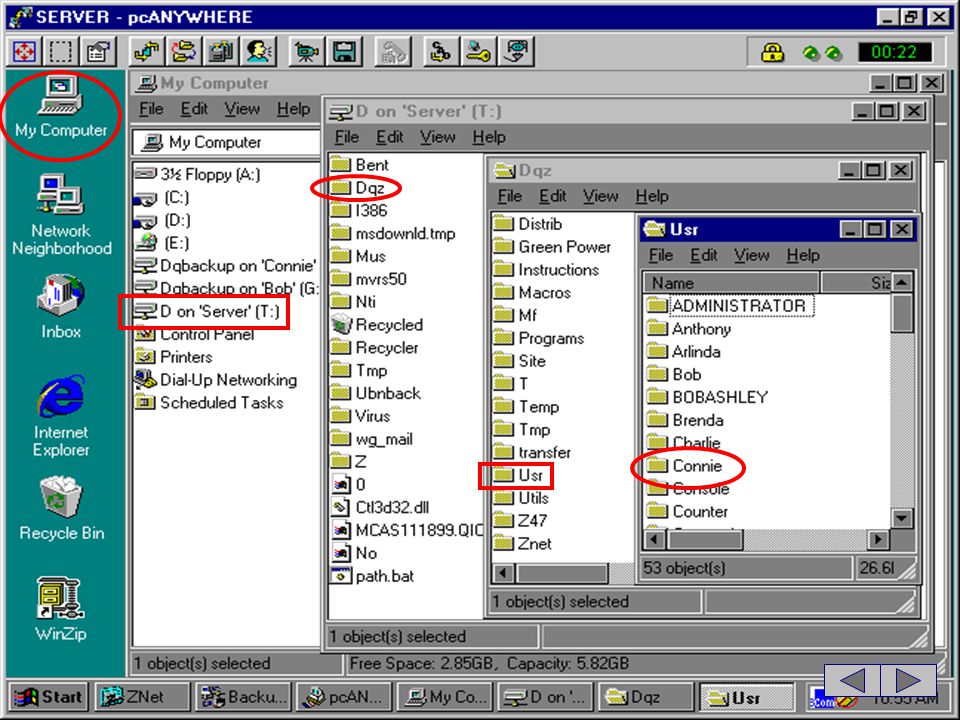Image resolution: width=960 pixels, height=720 pixels.
Task: Select the MCAS111899.QIC file
Action: coord(407,530)
